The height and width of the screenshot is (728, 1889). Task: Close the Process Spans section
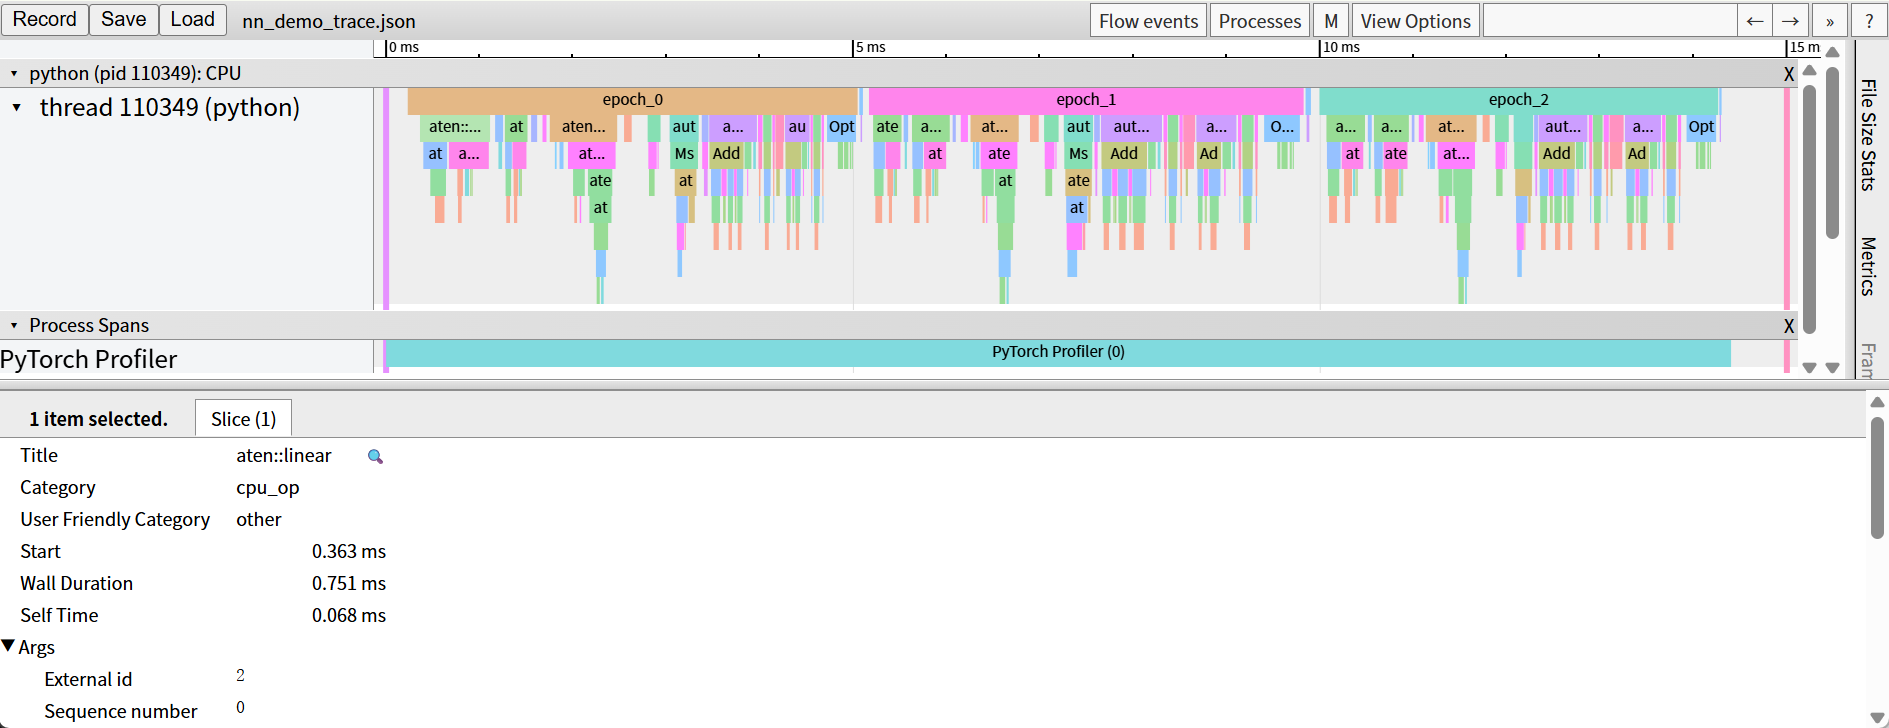[1789, 326]
